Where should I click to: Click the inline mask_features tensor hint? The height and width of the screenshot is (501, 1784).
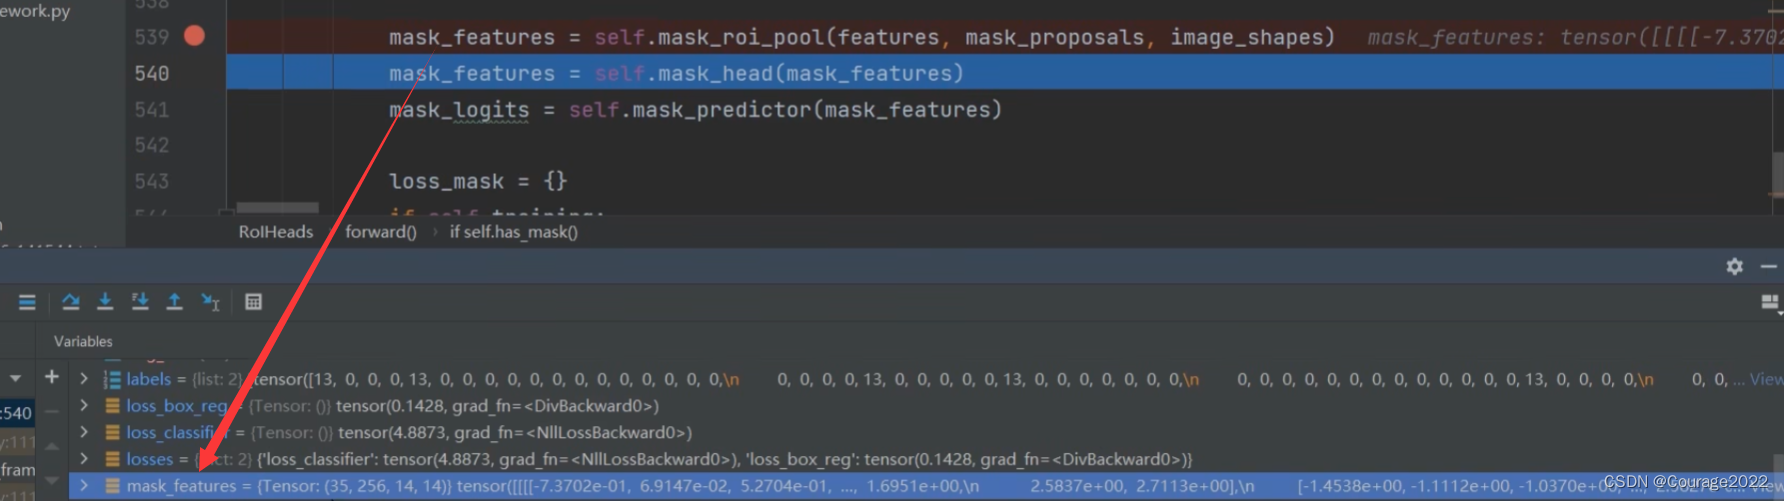point(1575,37)
